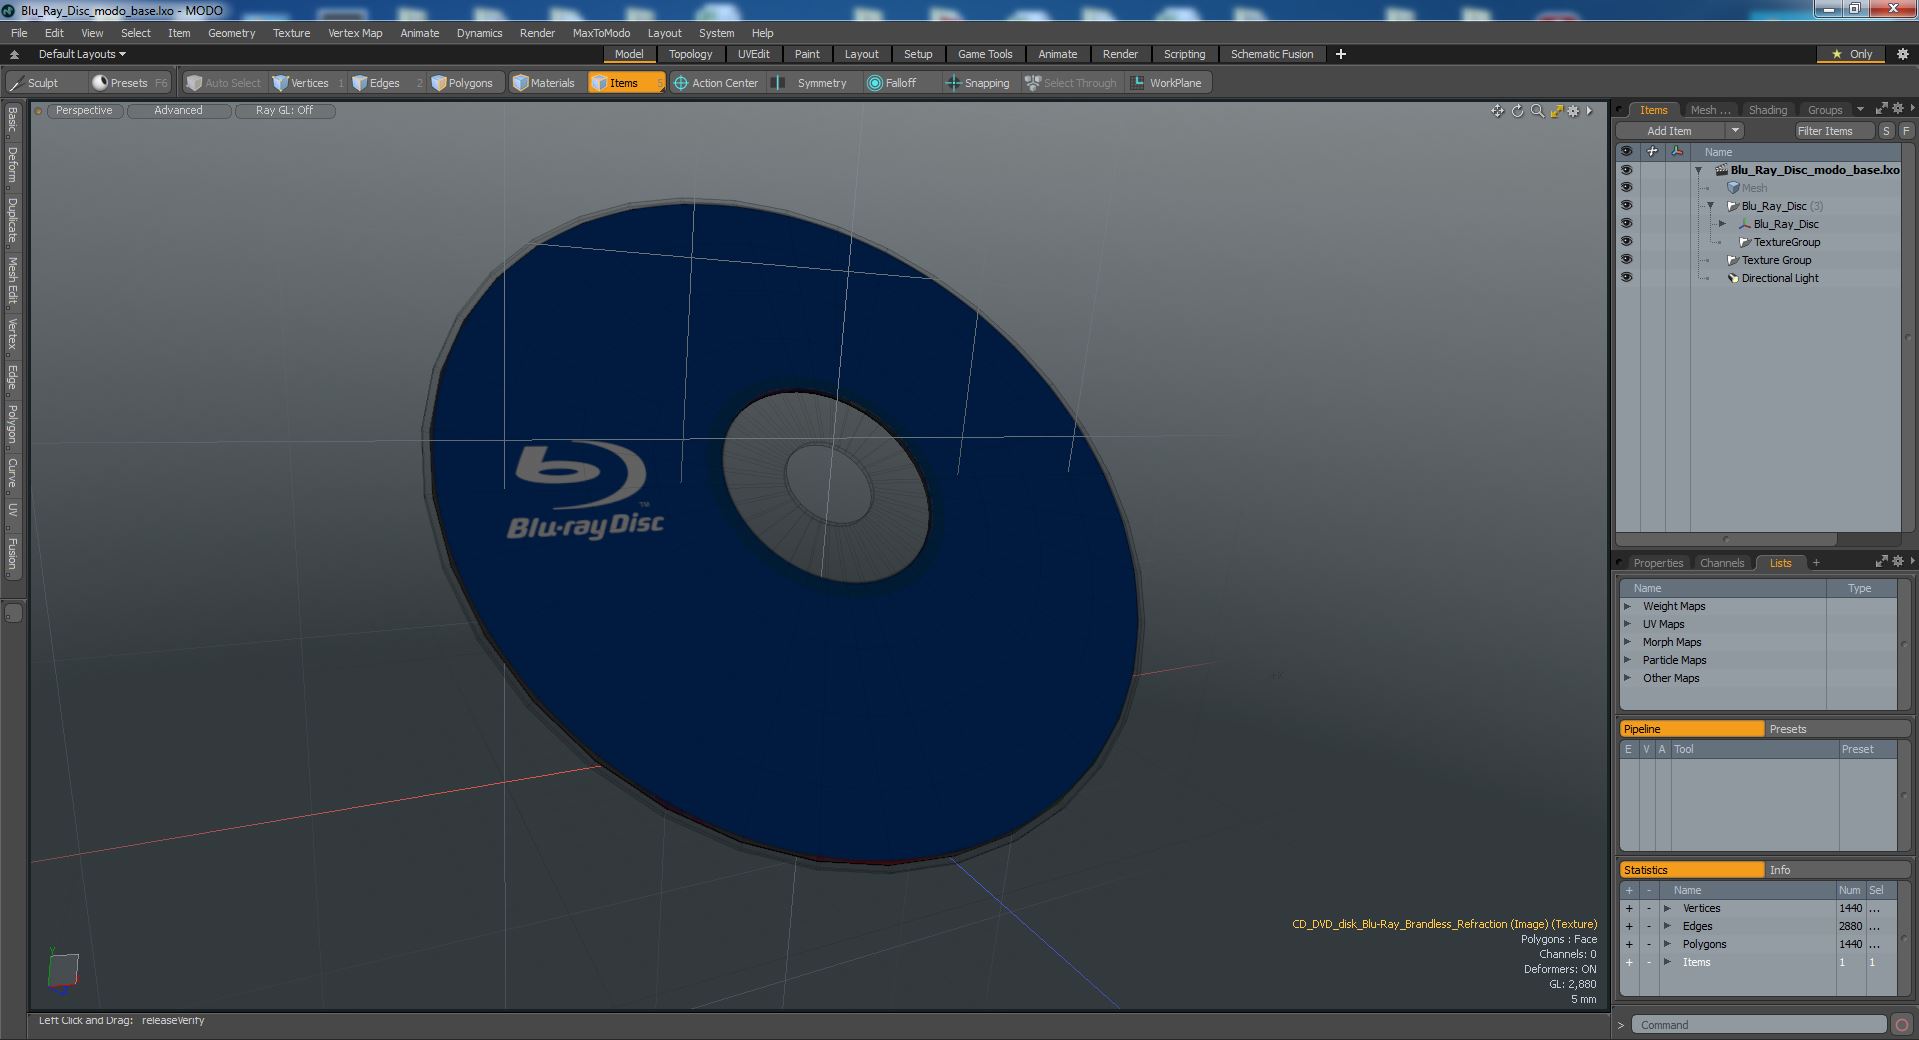Toggle visibility of TextureGroup item
1919x1040 pixels.
pos(1626,242)
